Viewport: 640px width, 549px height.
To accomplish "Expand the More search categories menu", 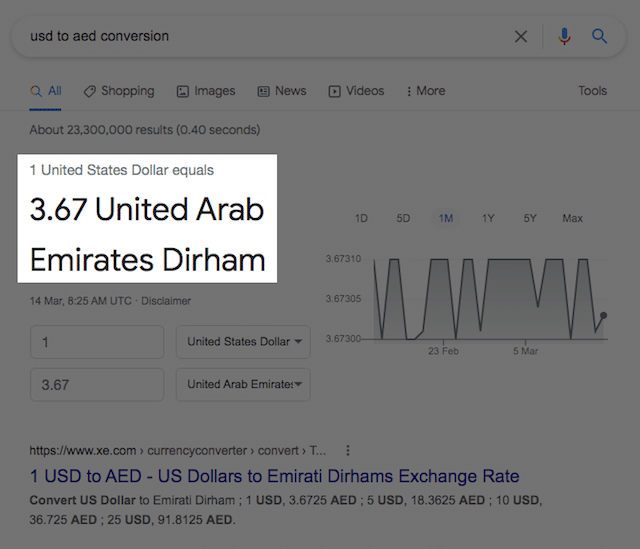I will (426, 91).
